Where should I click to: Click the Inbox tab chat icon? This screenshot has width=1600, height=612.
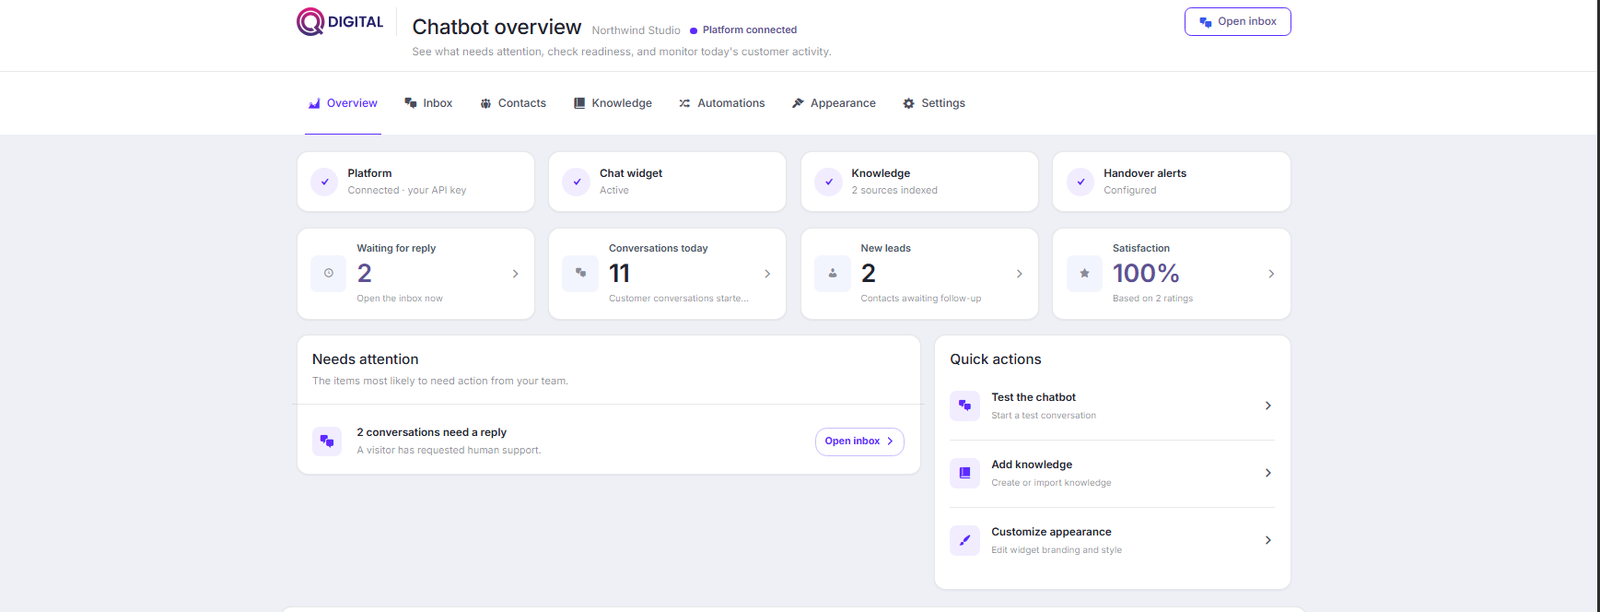click(410, 103)
